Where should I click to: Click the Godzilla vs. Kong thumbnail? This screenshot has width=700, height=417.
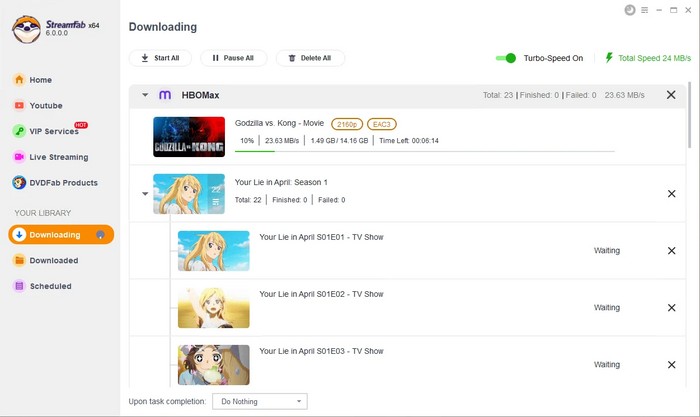pos(189,137)
